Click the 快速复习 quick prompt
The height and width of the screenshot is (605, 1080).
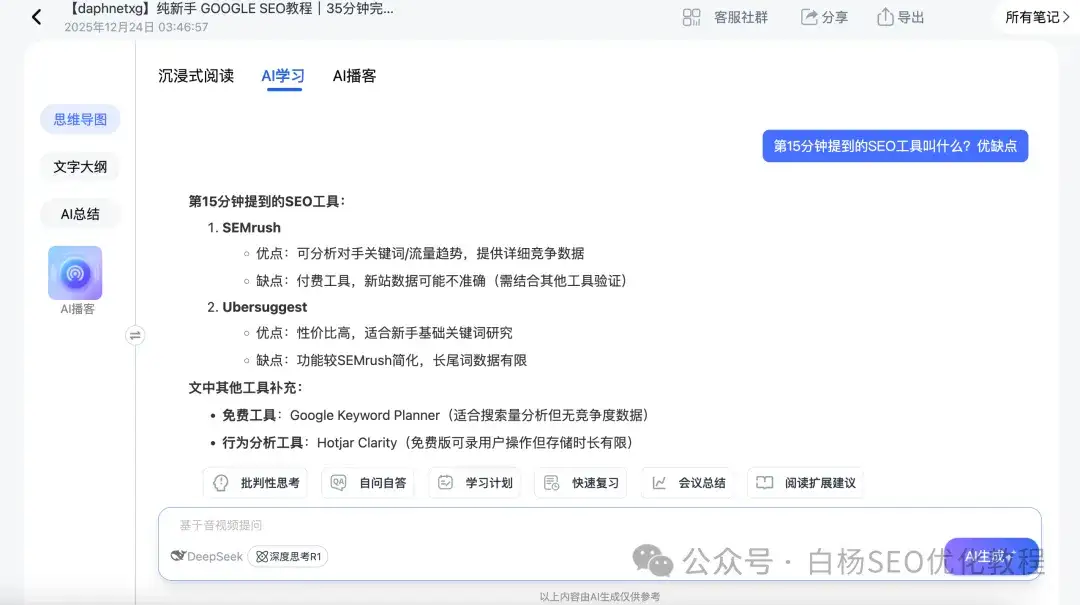click(581, 483)
